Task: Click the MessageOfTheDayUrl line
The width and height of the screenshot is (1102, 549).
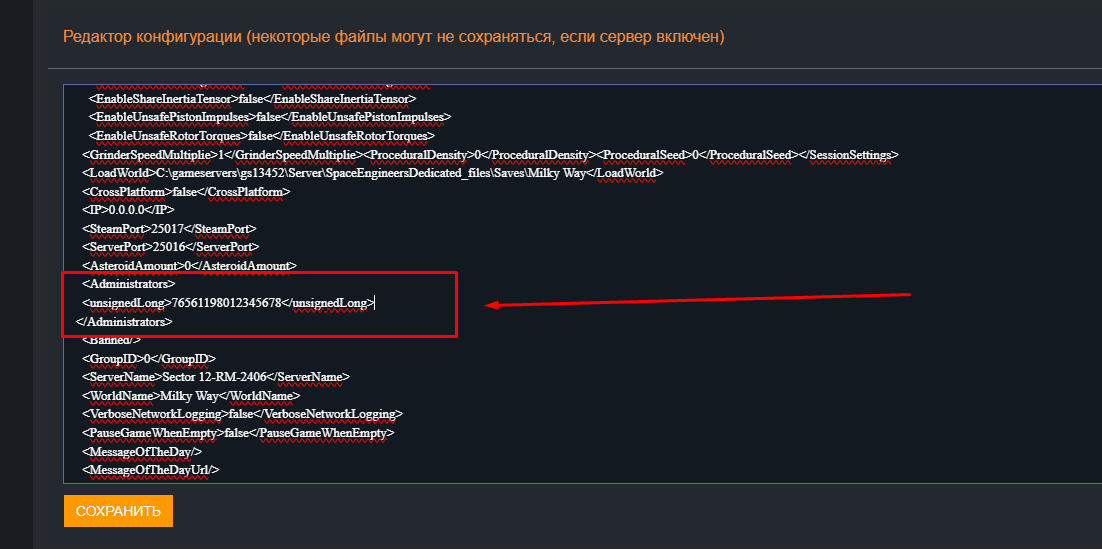Action: pyautogui.click(x=150, y=470)
